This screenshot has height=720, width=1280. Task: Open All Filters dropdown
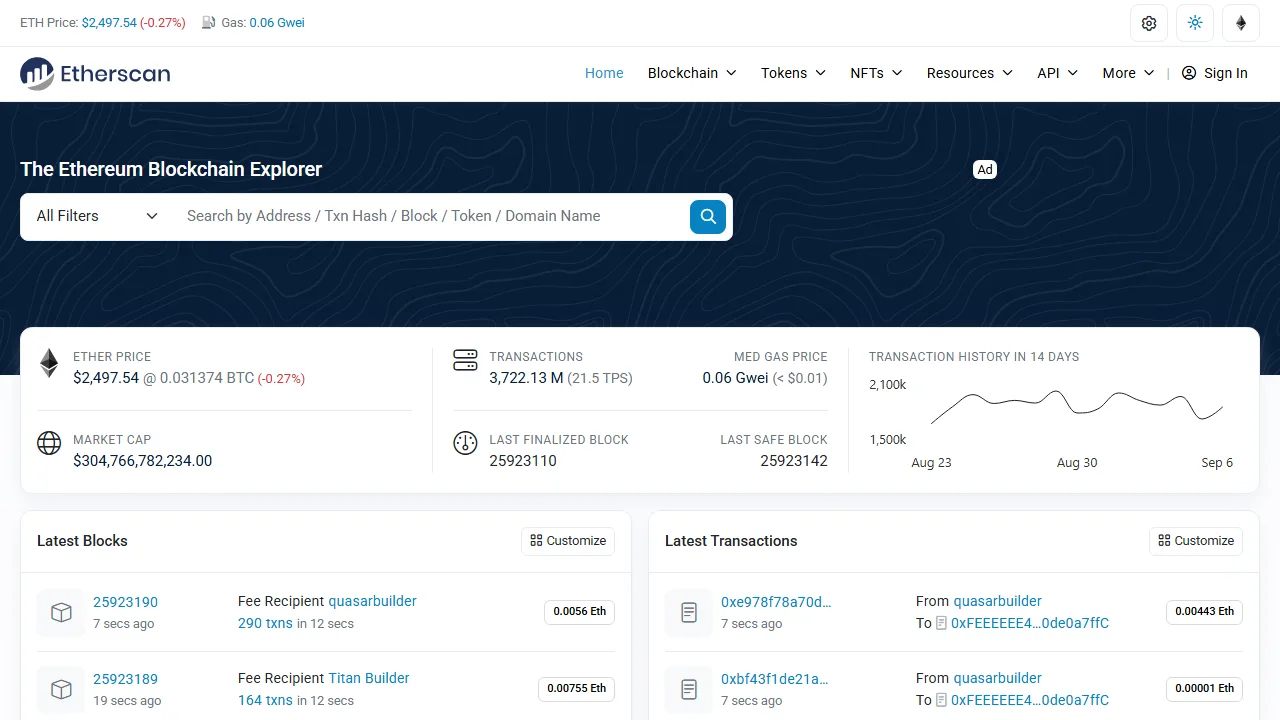click(x=97, y=216)
